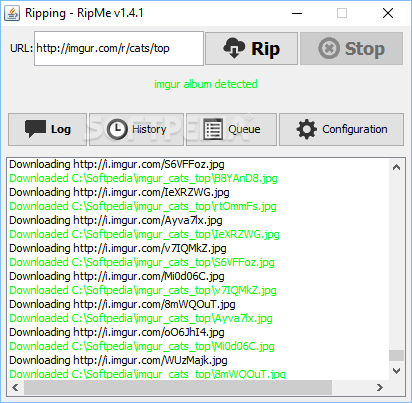This screenshot has height=403, width=412.
Task: Click log line 'Downloaded ...\B8YAnD8.jpg'
Action: 143,178
